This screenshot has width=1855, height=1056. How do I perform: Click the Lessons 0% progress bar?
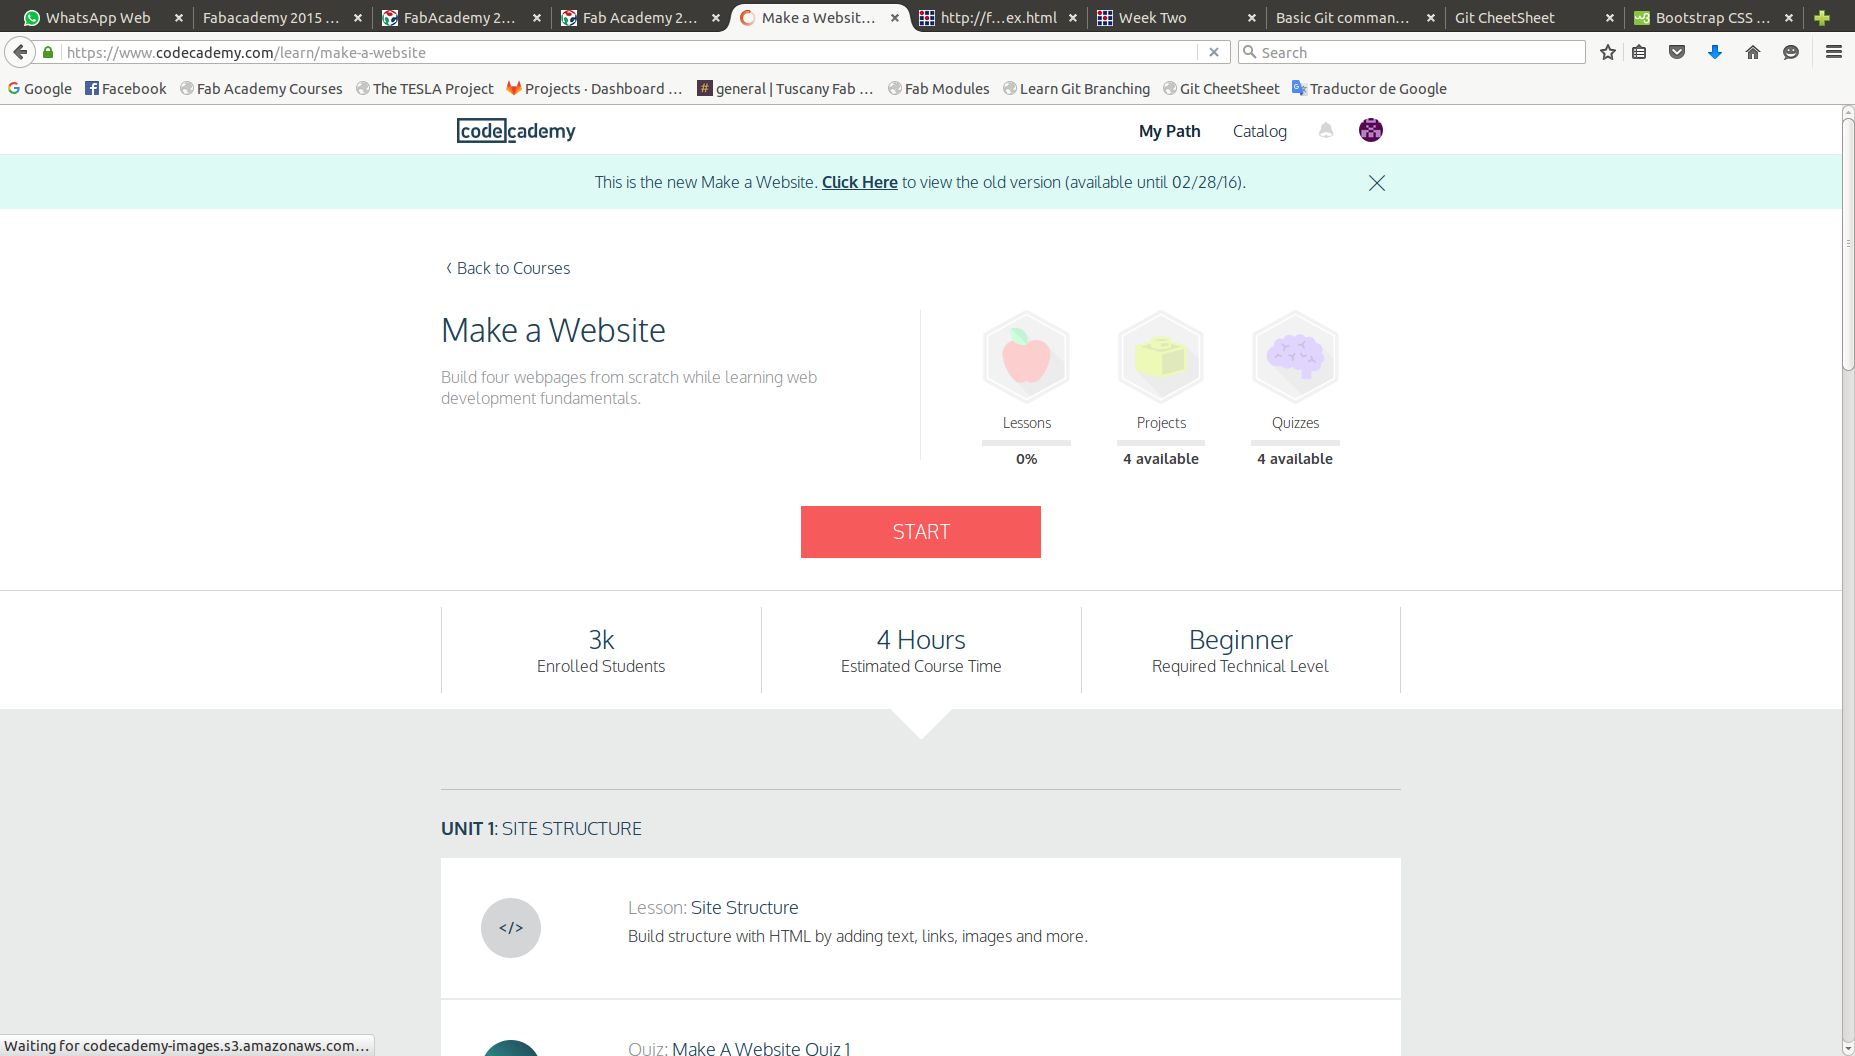coord(1027,443)
